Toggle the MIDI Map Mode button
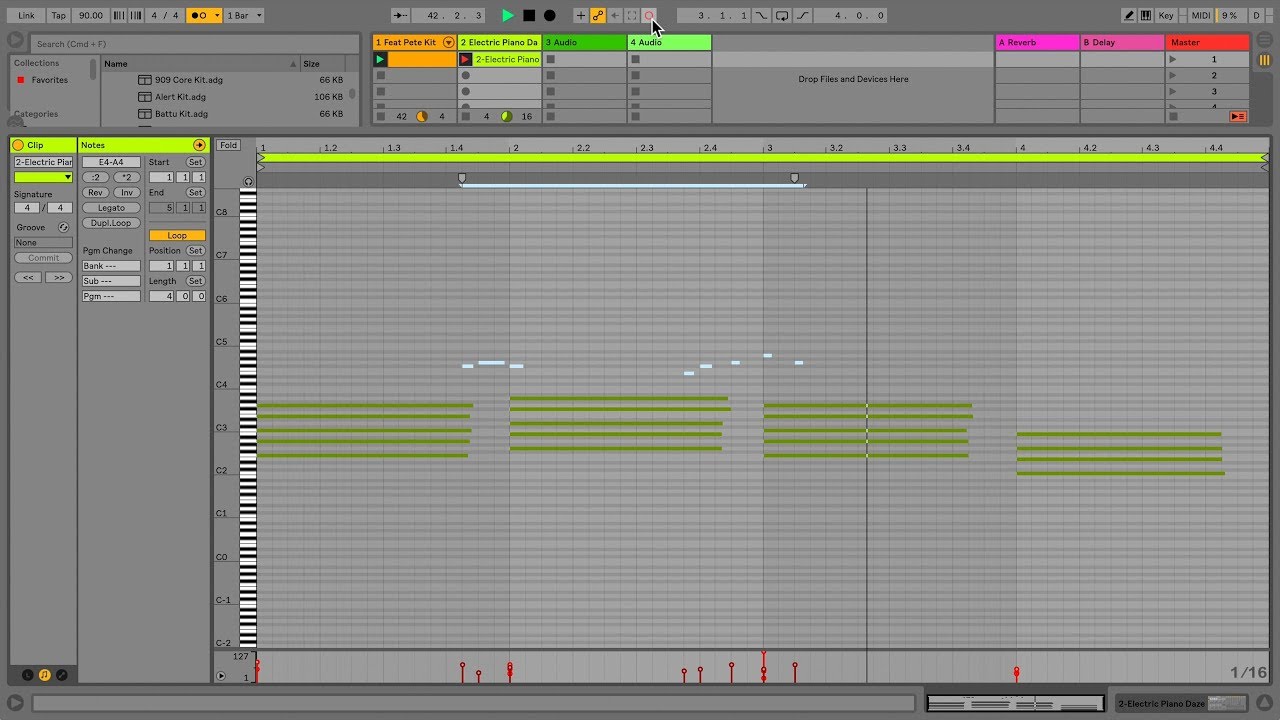Screen dimensions: 1280x720 pos(1201,16)
